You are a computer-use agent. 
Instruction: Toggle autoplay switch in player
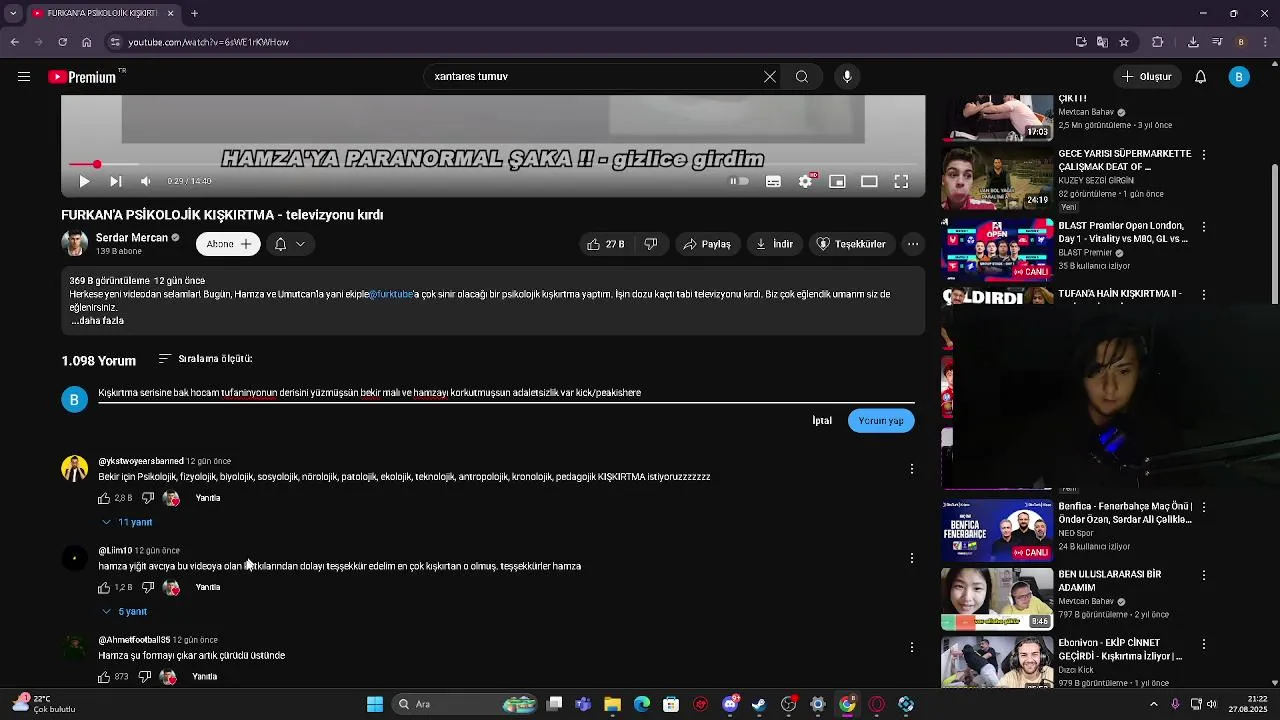739,181
